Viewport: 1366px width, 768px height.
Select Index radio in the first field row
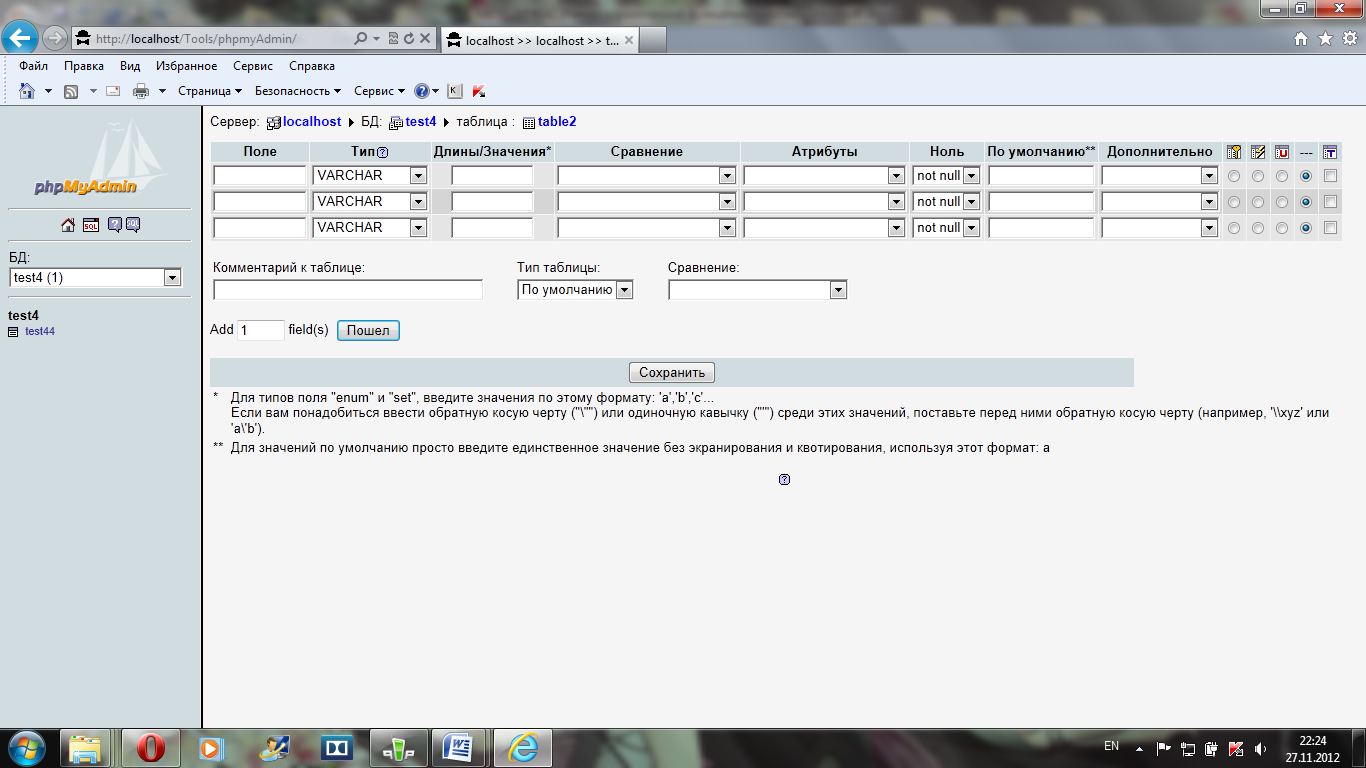(x=1258, y=176)
